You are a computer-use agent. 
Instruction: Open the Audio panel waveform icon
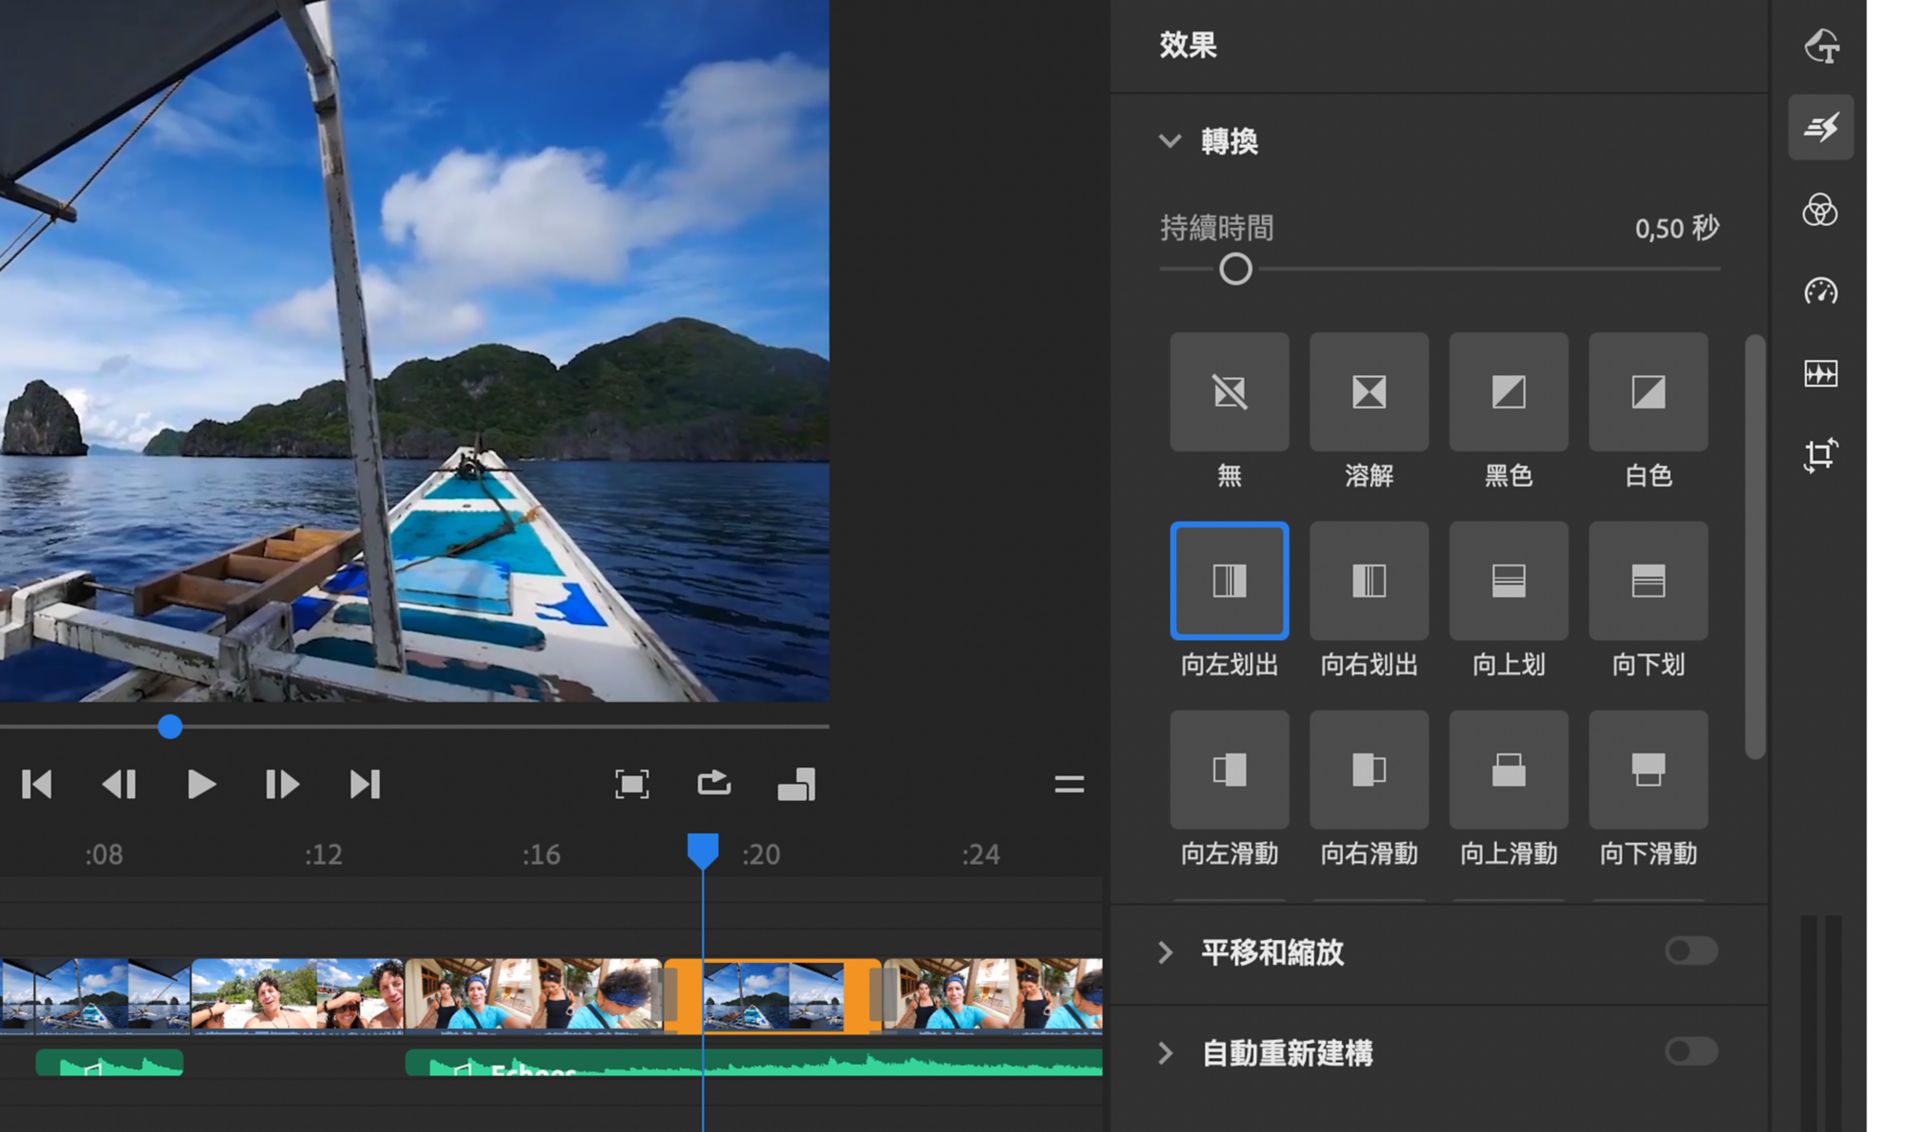click(1820, 374)
